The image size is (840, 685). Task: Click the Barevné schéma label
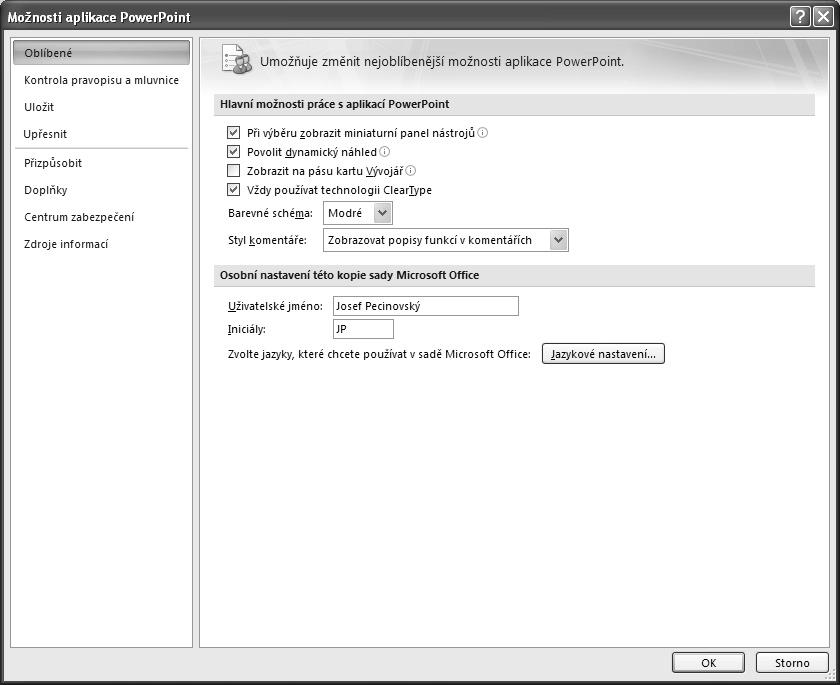click(270, 213)
